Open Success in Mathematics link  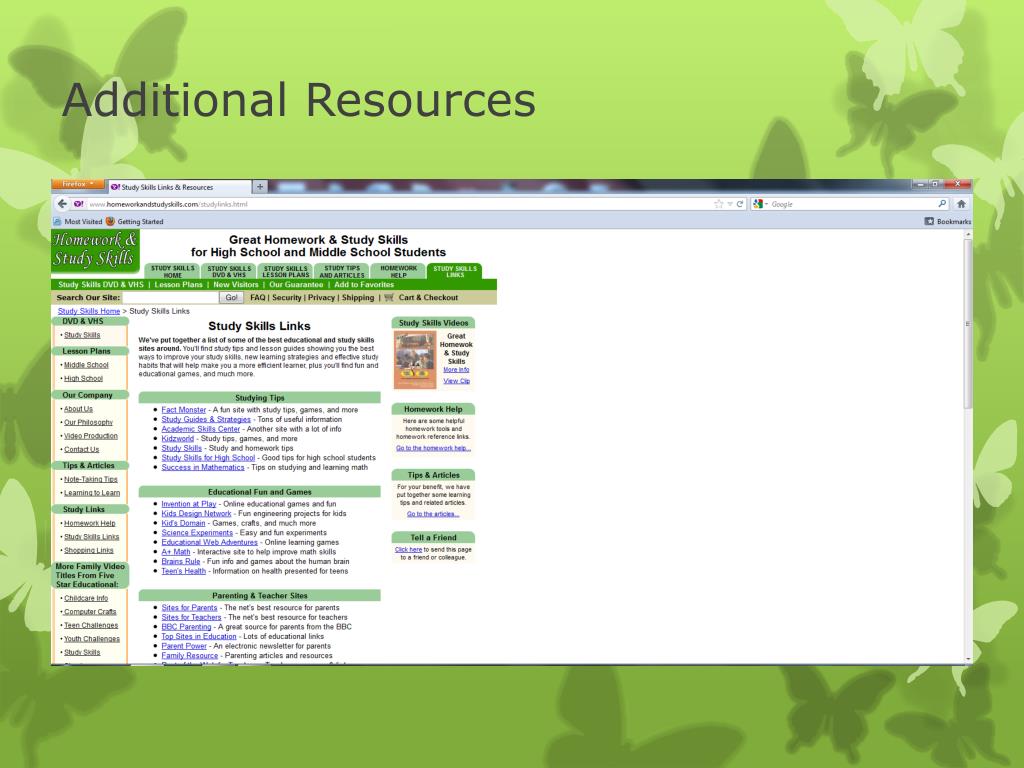pyautogui.click(x=202, y=467)
